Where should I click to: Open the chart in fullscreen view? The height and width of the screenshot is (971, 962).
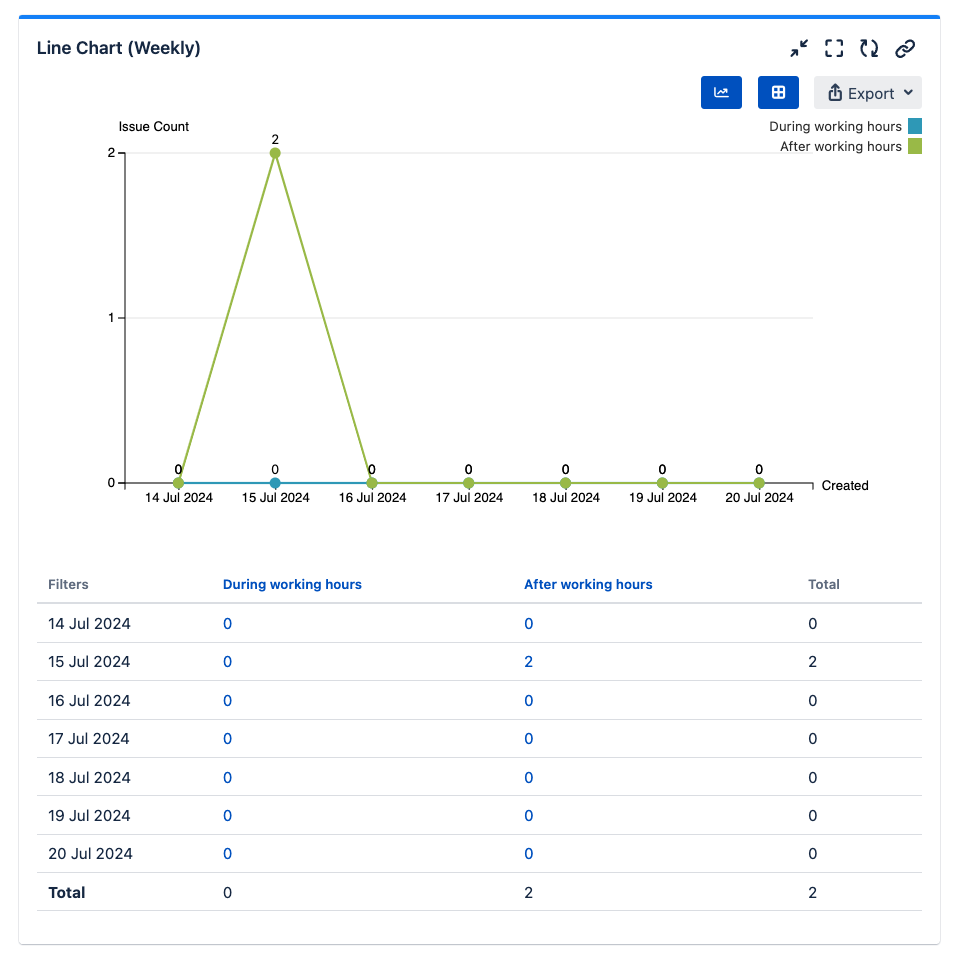[834, 48]
